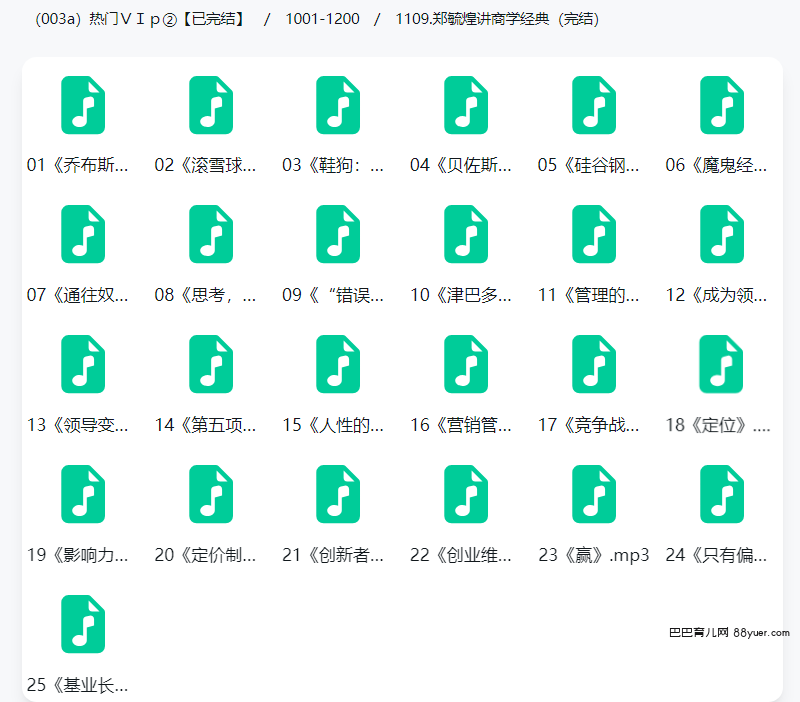Select file name 18《定位》....
Screen dimensions: 800x702
click(718, 425)
